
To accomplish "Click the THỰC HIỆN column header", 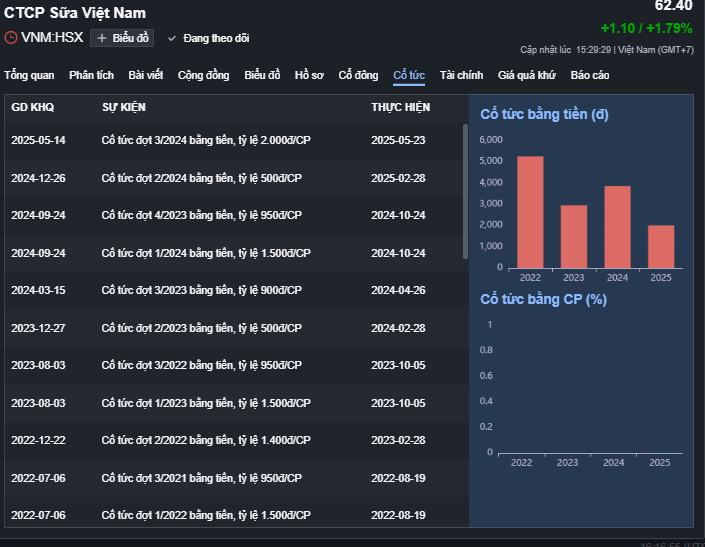I will coord(401,107).
